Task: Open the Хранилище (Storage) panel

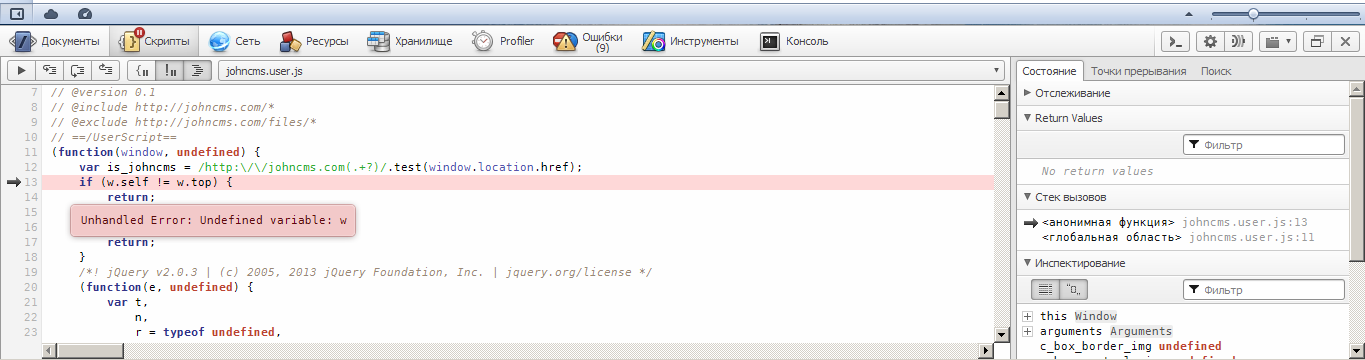Action: pyautogui.click(x=410, y=41)
